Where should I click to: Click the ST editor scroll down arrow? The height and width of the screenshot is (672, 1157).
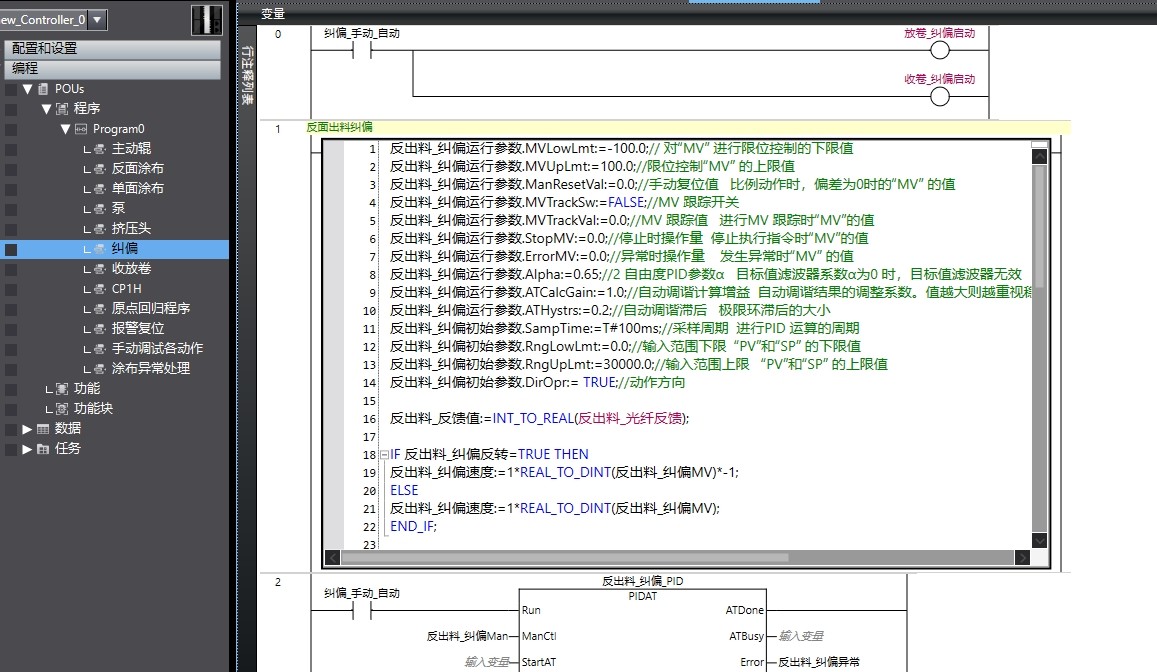[1039, 541]
